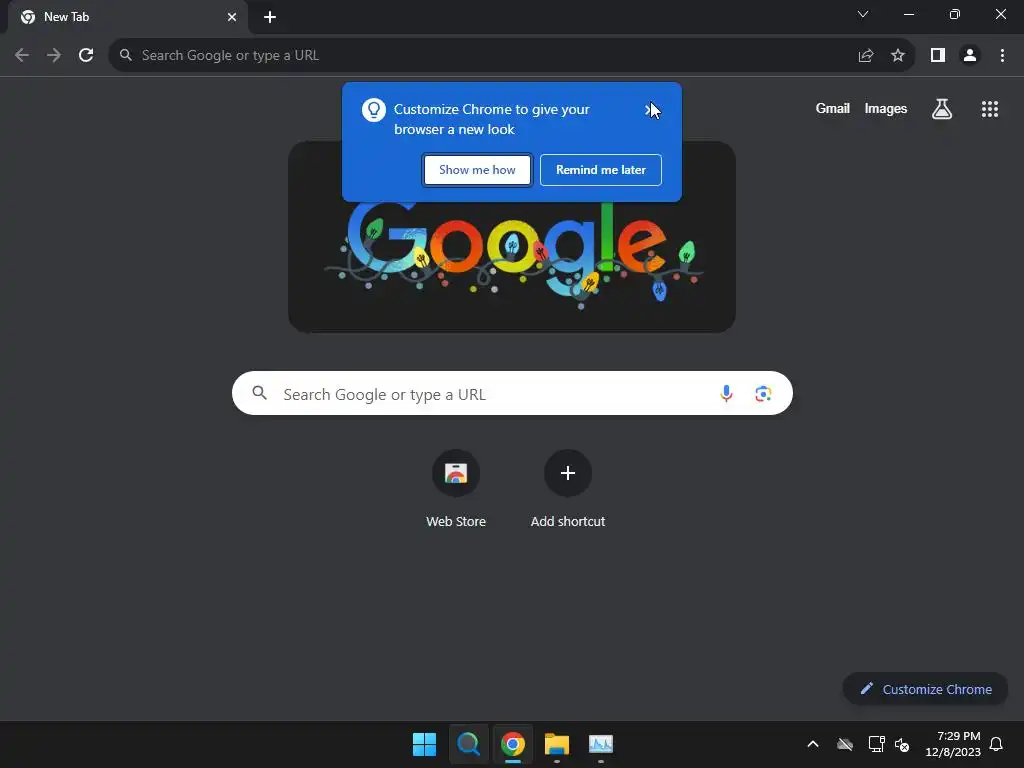
Task: Bookmark this tab with the star icon
Action: 898,56
